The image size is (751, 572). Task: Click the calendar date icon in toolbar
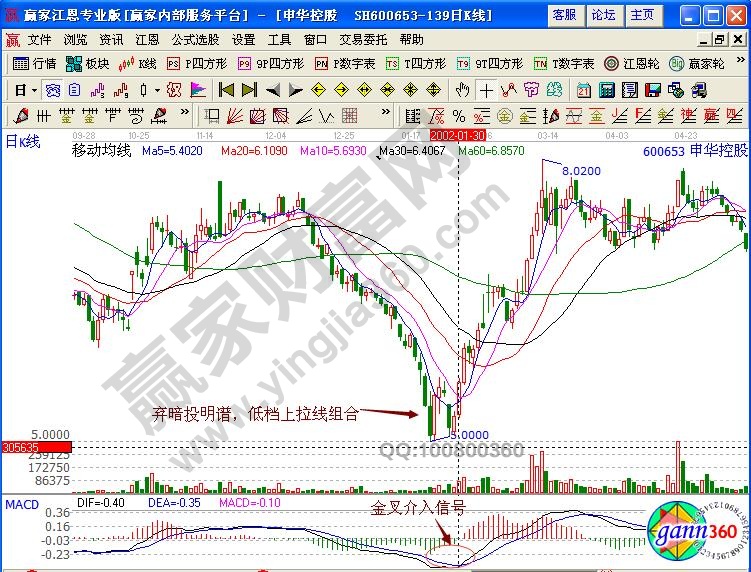pyautogui.click(x=583, y=89)
